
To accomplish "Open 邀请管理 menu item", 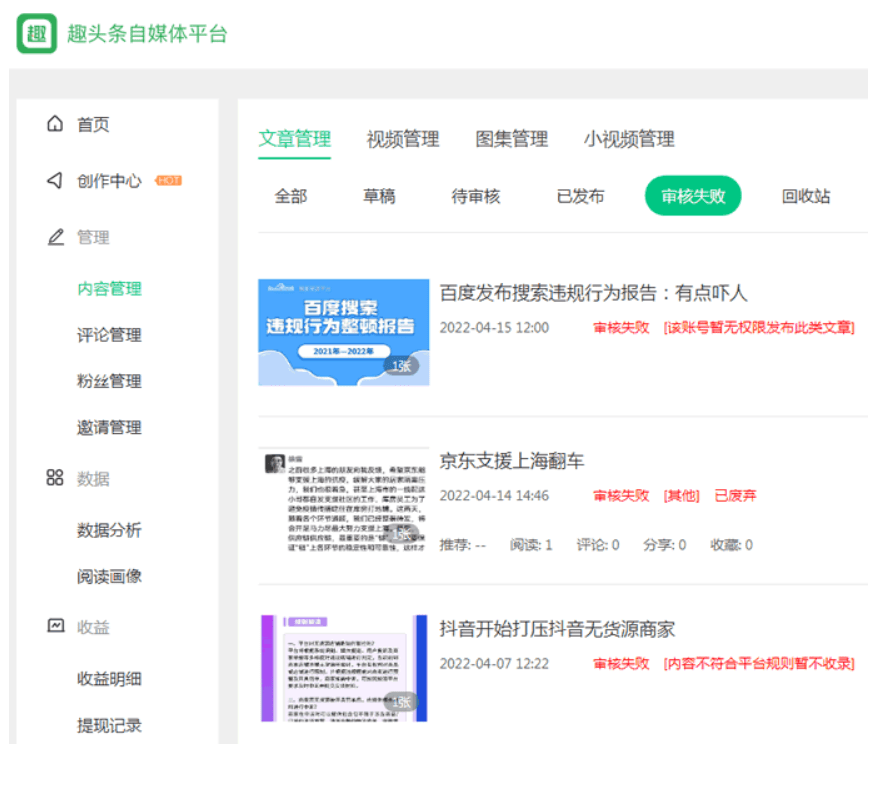I will (109, 427).
